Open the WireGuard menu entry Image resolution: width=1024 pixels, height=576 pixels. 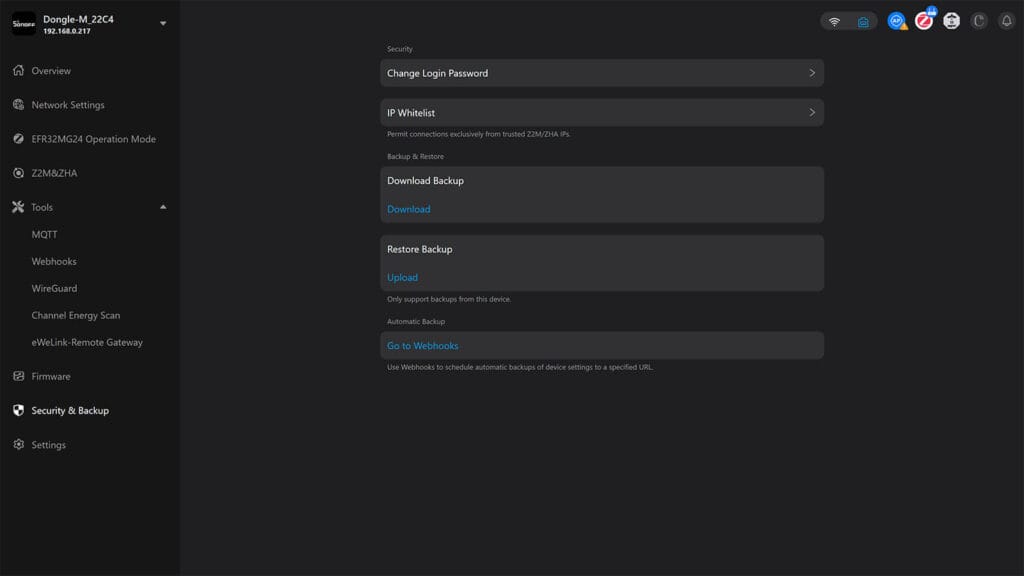click(x=55, y=288)
